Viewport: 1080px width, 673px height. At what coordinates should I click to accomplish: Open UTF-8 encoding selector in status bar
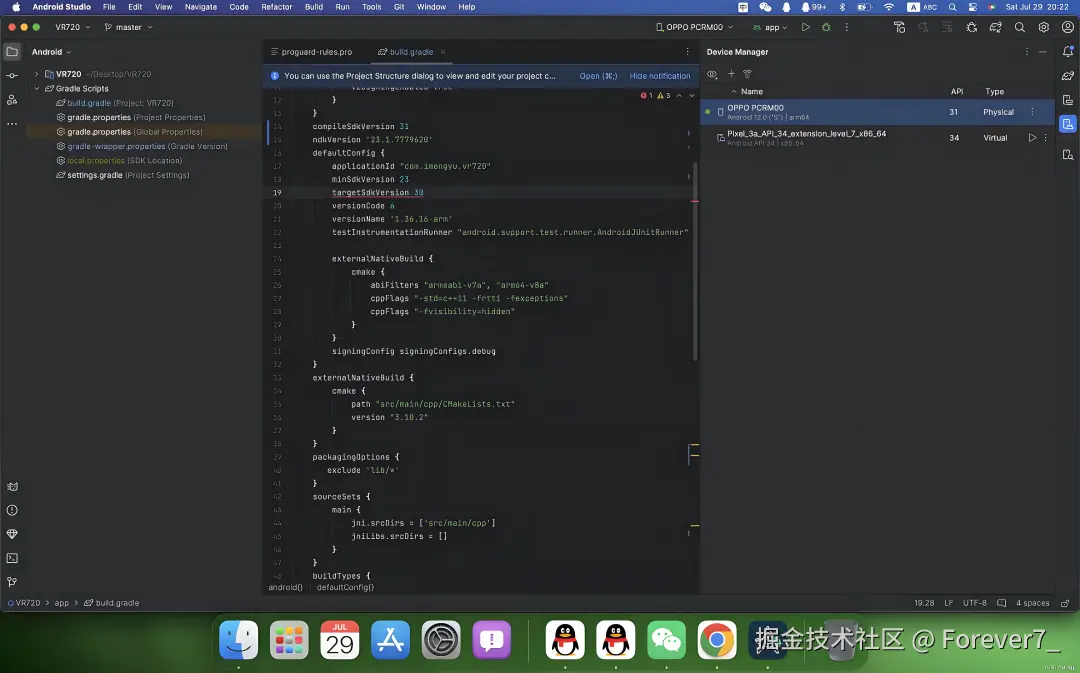pos(975,603)
